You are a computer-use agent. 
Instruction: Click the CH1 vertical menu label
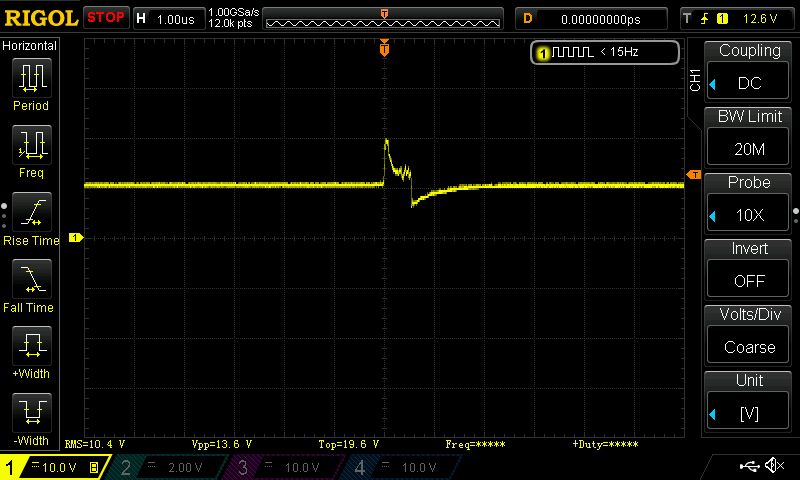click(695, 80)
